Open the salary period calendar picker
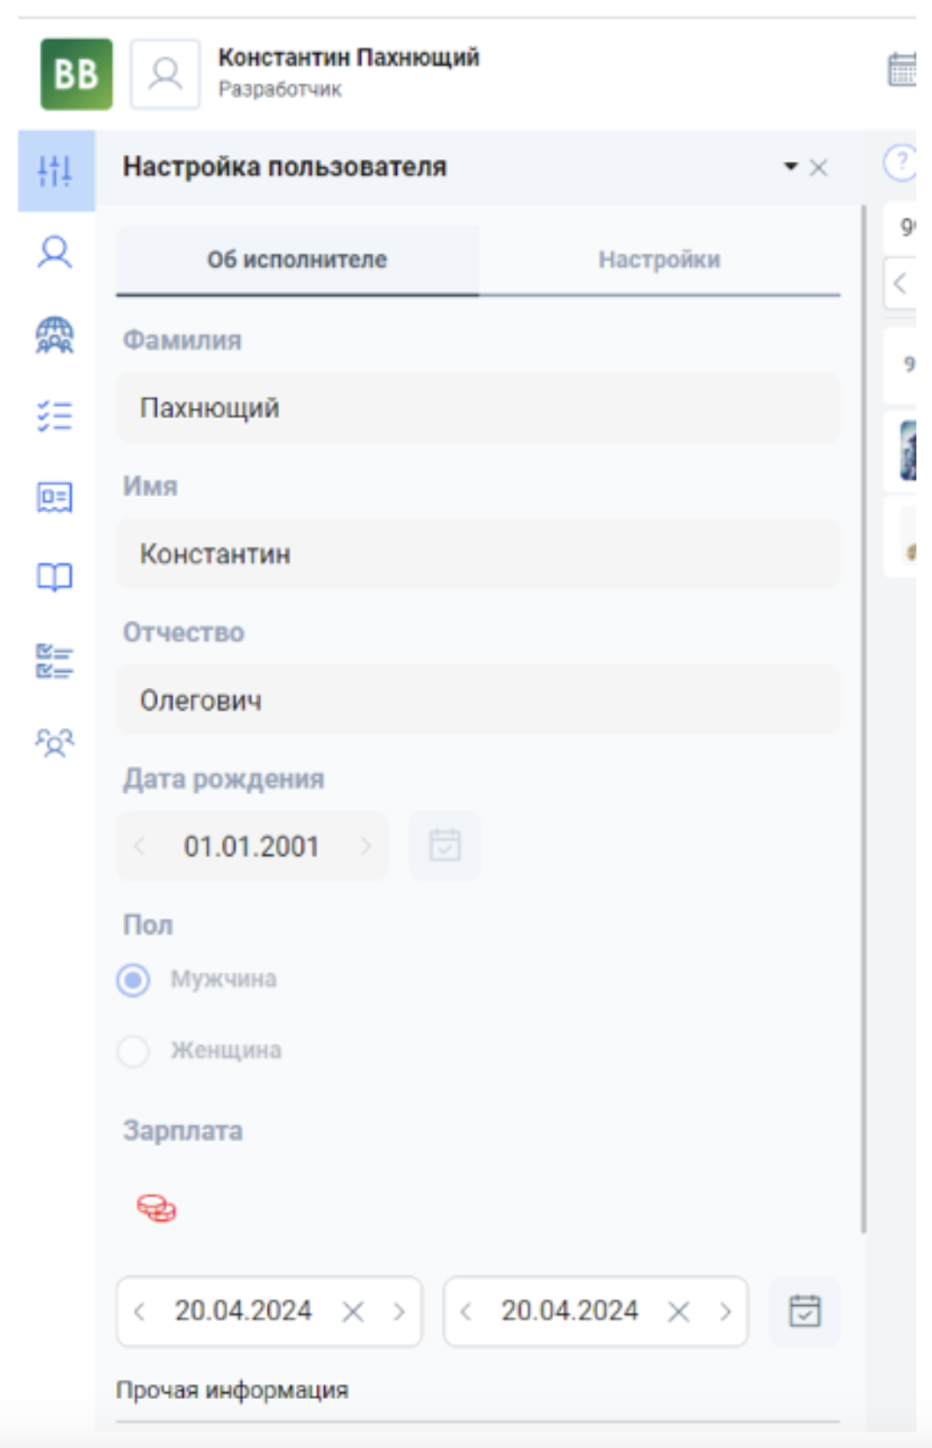This screenshot has width=932, height=1448. point(805,1311)
